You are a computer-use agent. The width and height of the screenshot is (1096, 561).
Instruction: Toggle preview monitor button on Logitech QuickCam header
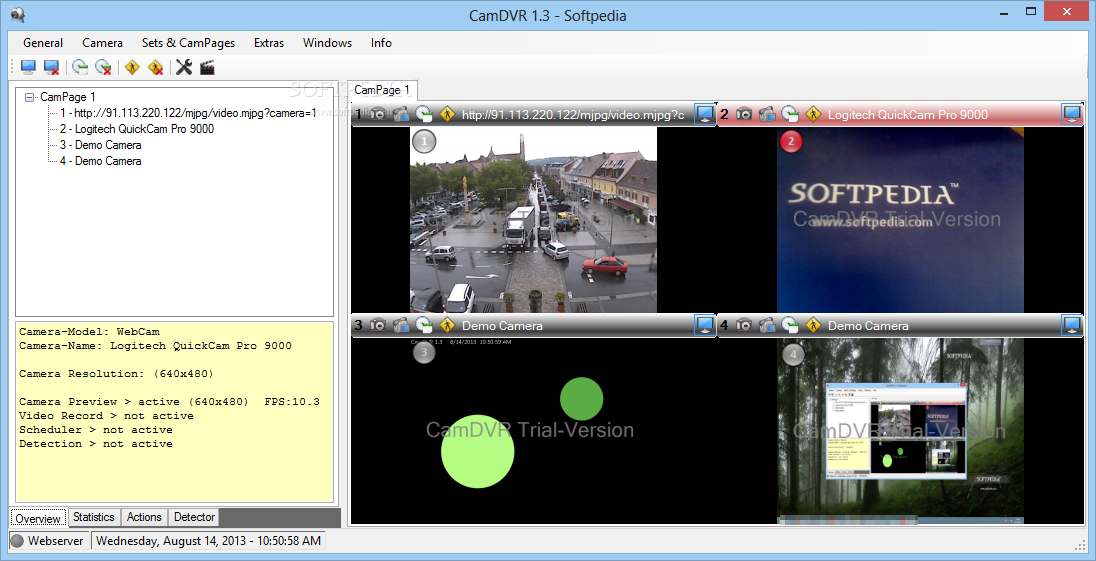coord(1072,115)
